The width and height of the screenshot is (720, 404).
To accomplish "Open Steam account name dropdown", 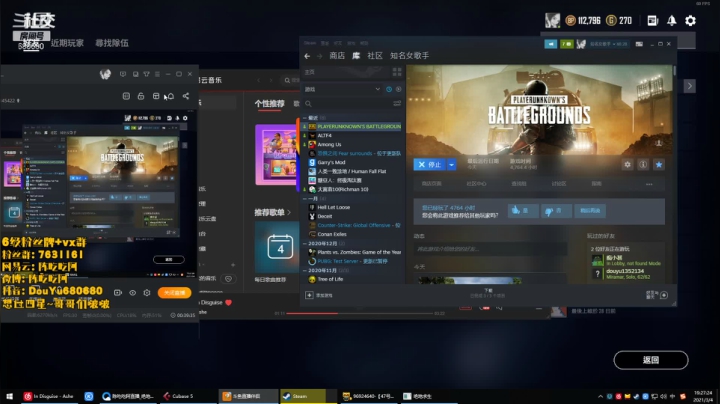I will pyautogui.click(x=609, y=44).
